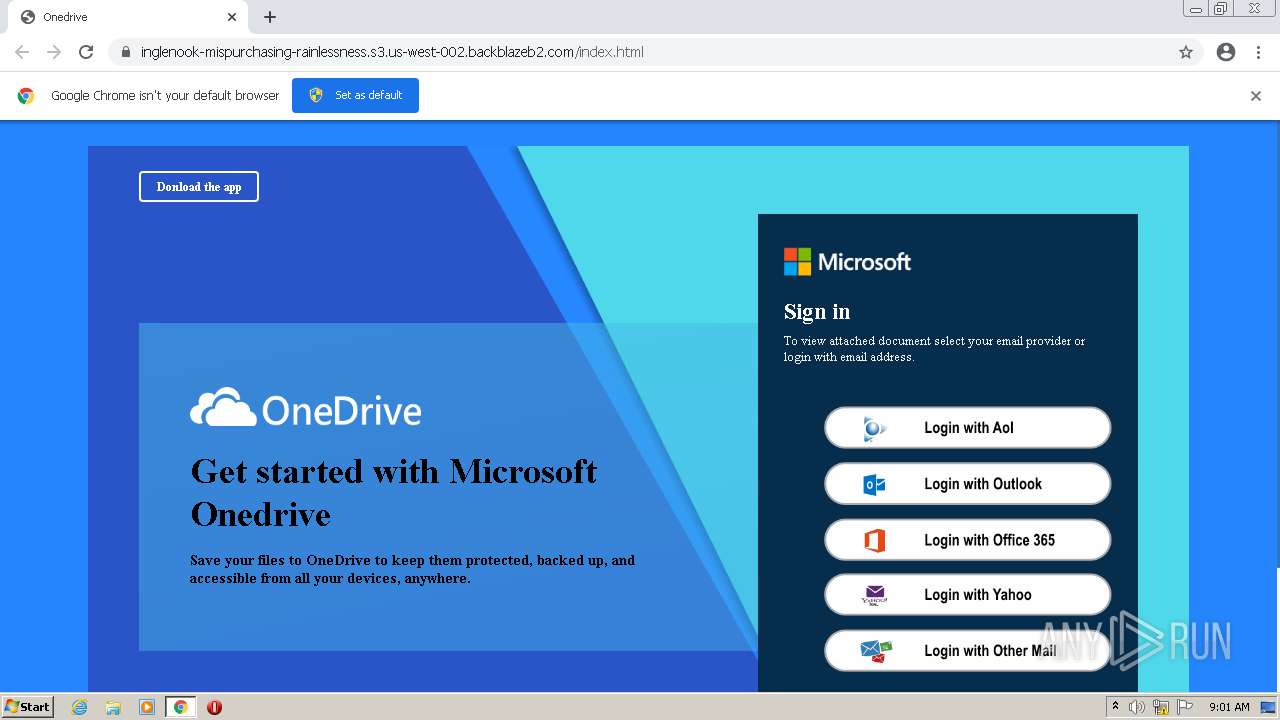Click the Save your files to OneDrive paragraph
Image resolution: width=1280 pixels, height=720 pixels.
[412, 569]
